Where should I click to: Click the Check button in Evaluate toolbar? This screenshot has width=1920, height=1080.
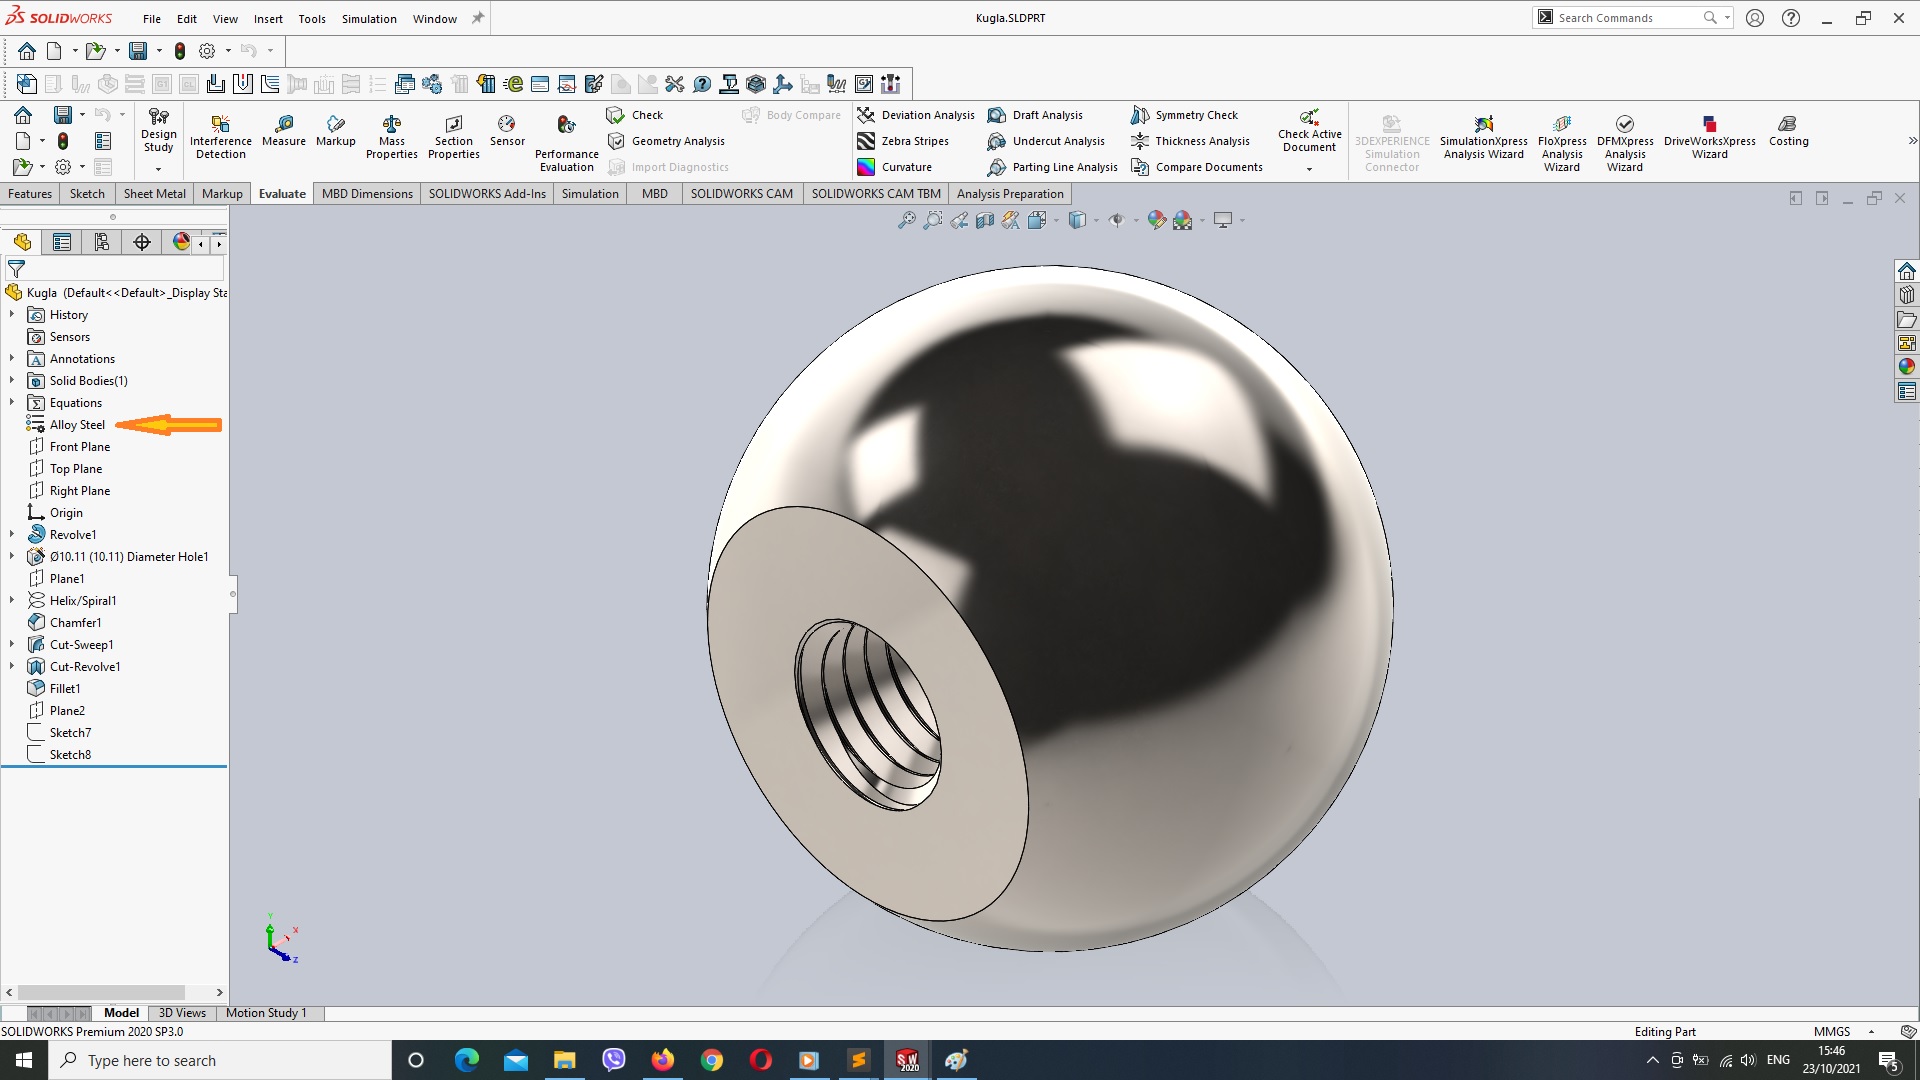click(x=646, y=115)
